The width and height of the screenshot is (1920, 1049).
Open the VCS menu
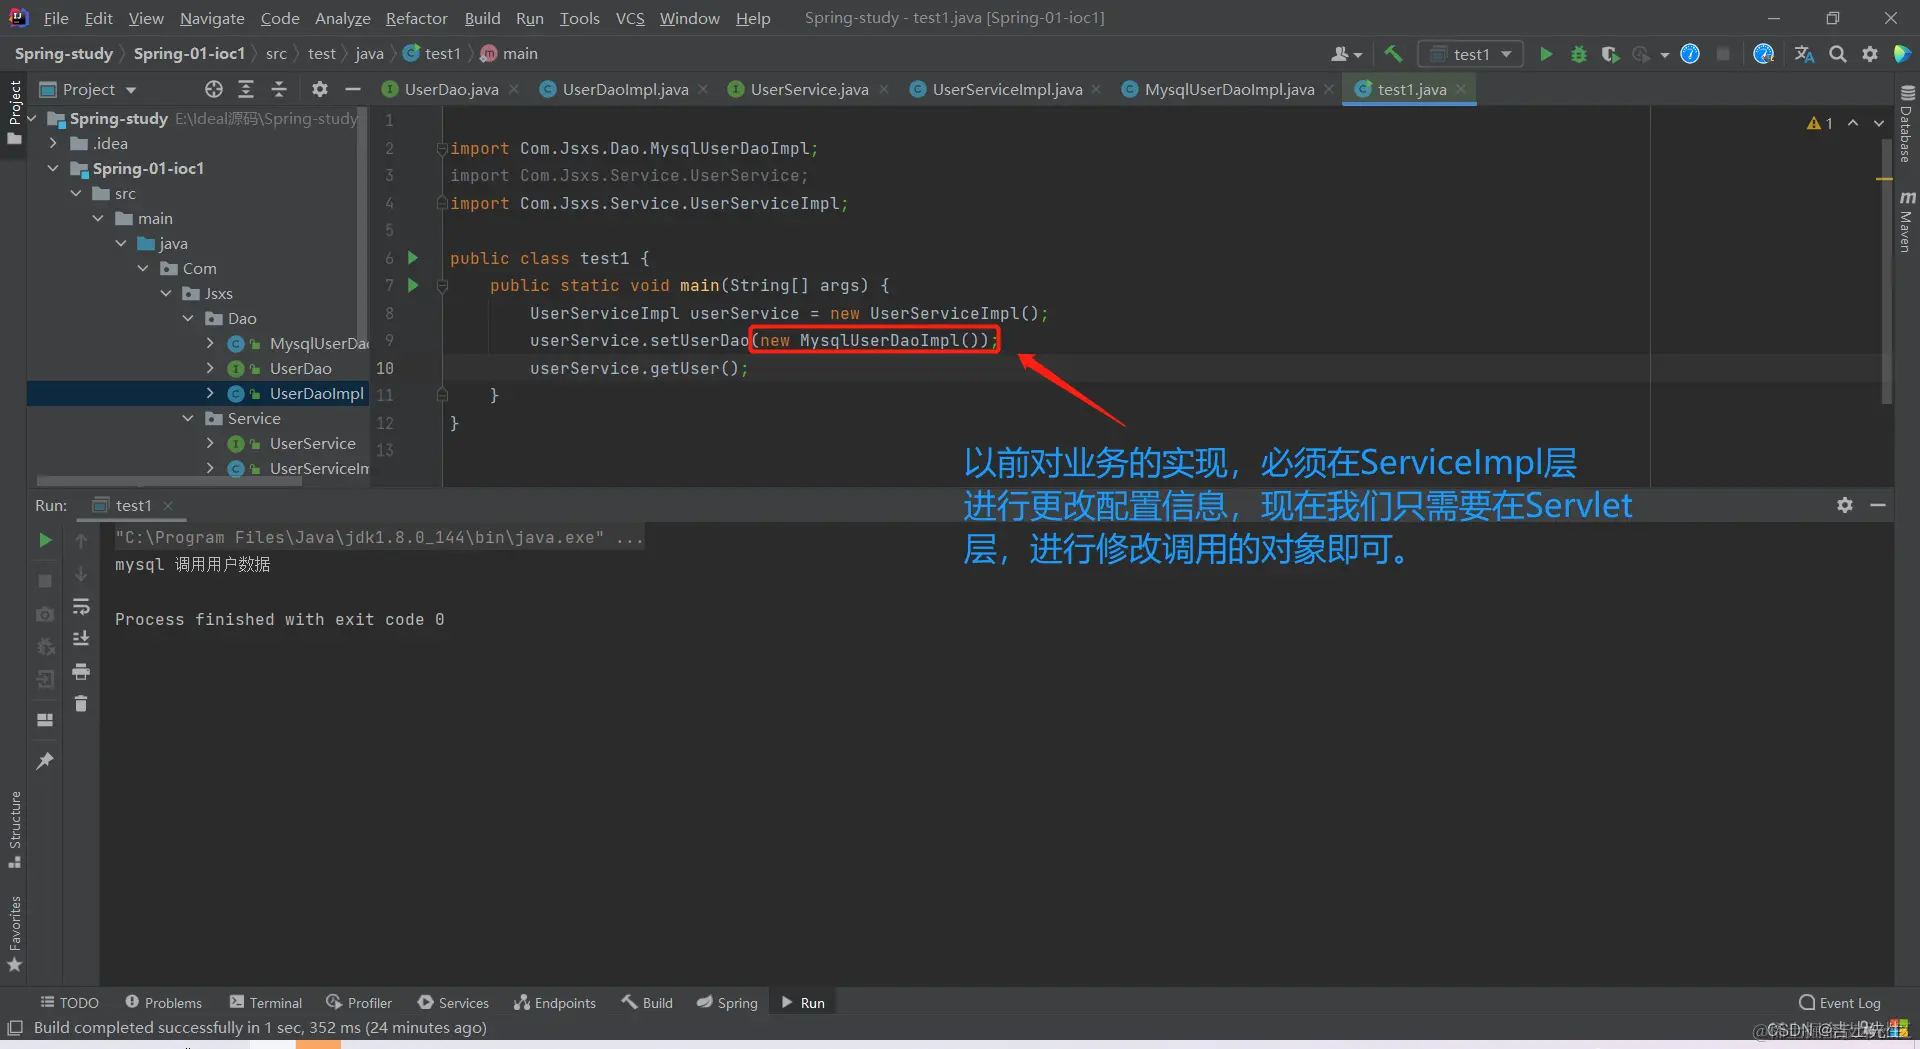630,18
